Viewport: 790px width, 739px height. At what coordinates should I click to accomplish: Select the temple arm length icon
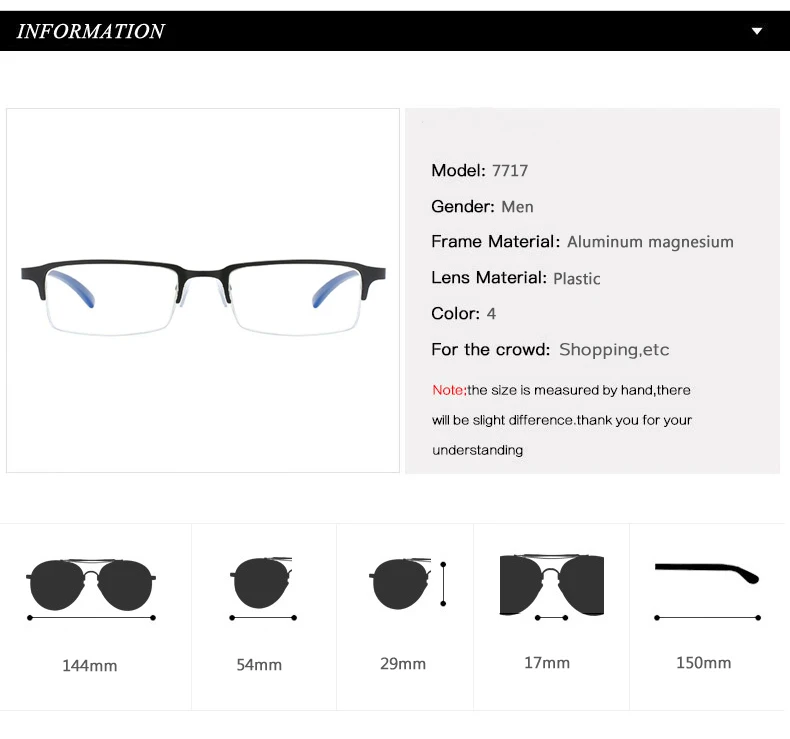[707, 591]
